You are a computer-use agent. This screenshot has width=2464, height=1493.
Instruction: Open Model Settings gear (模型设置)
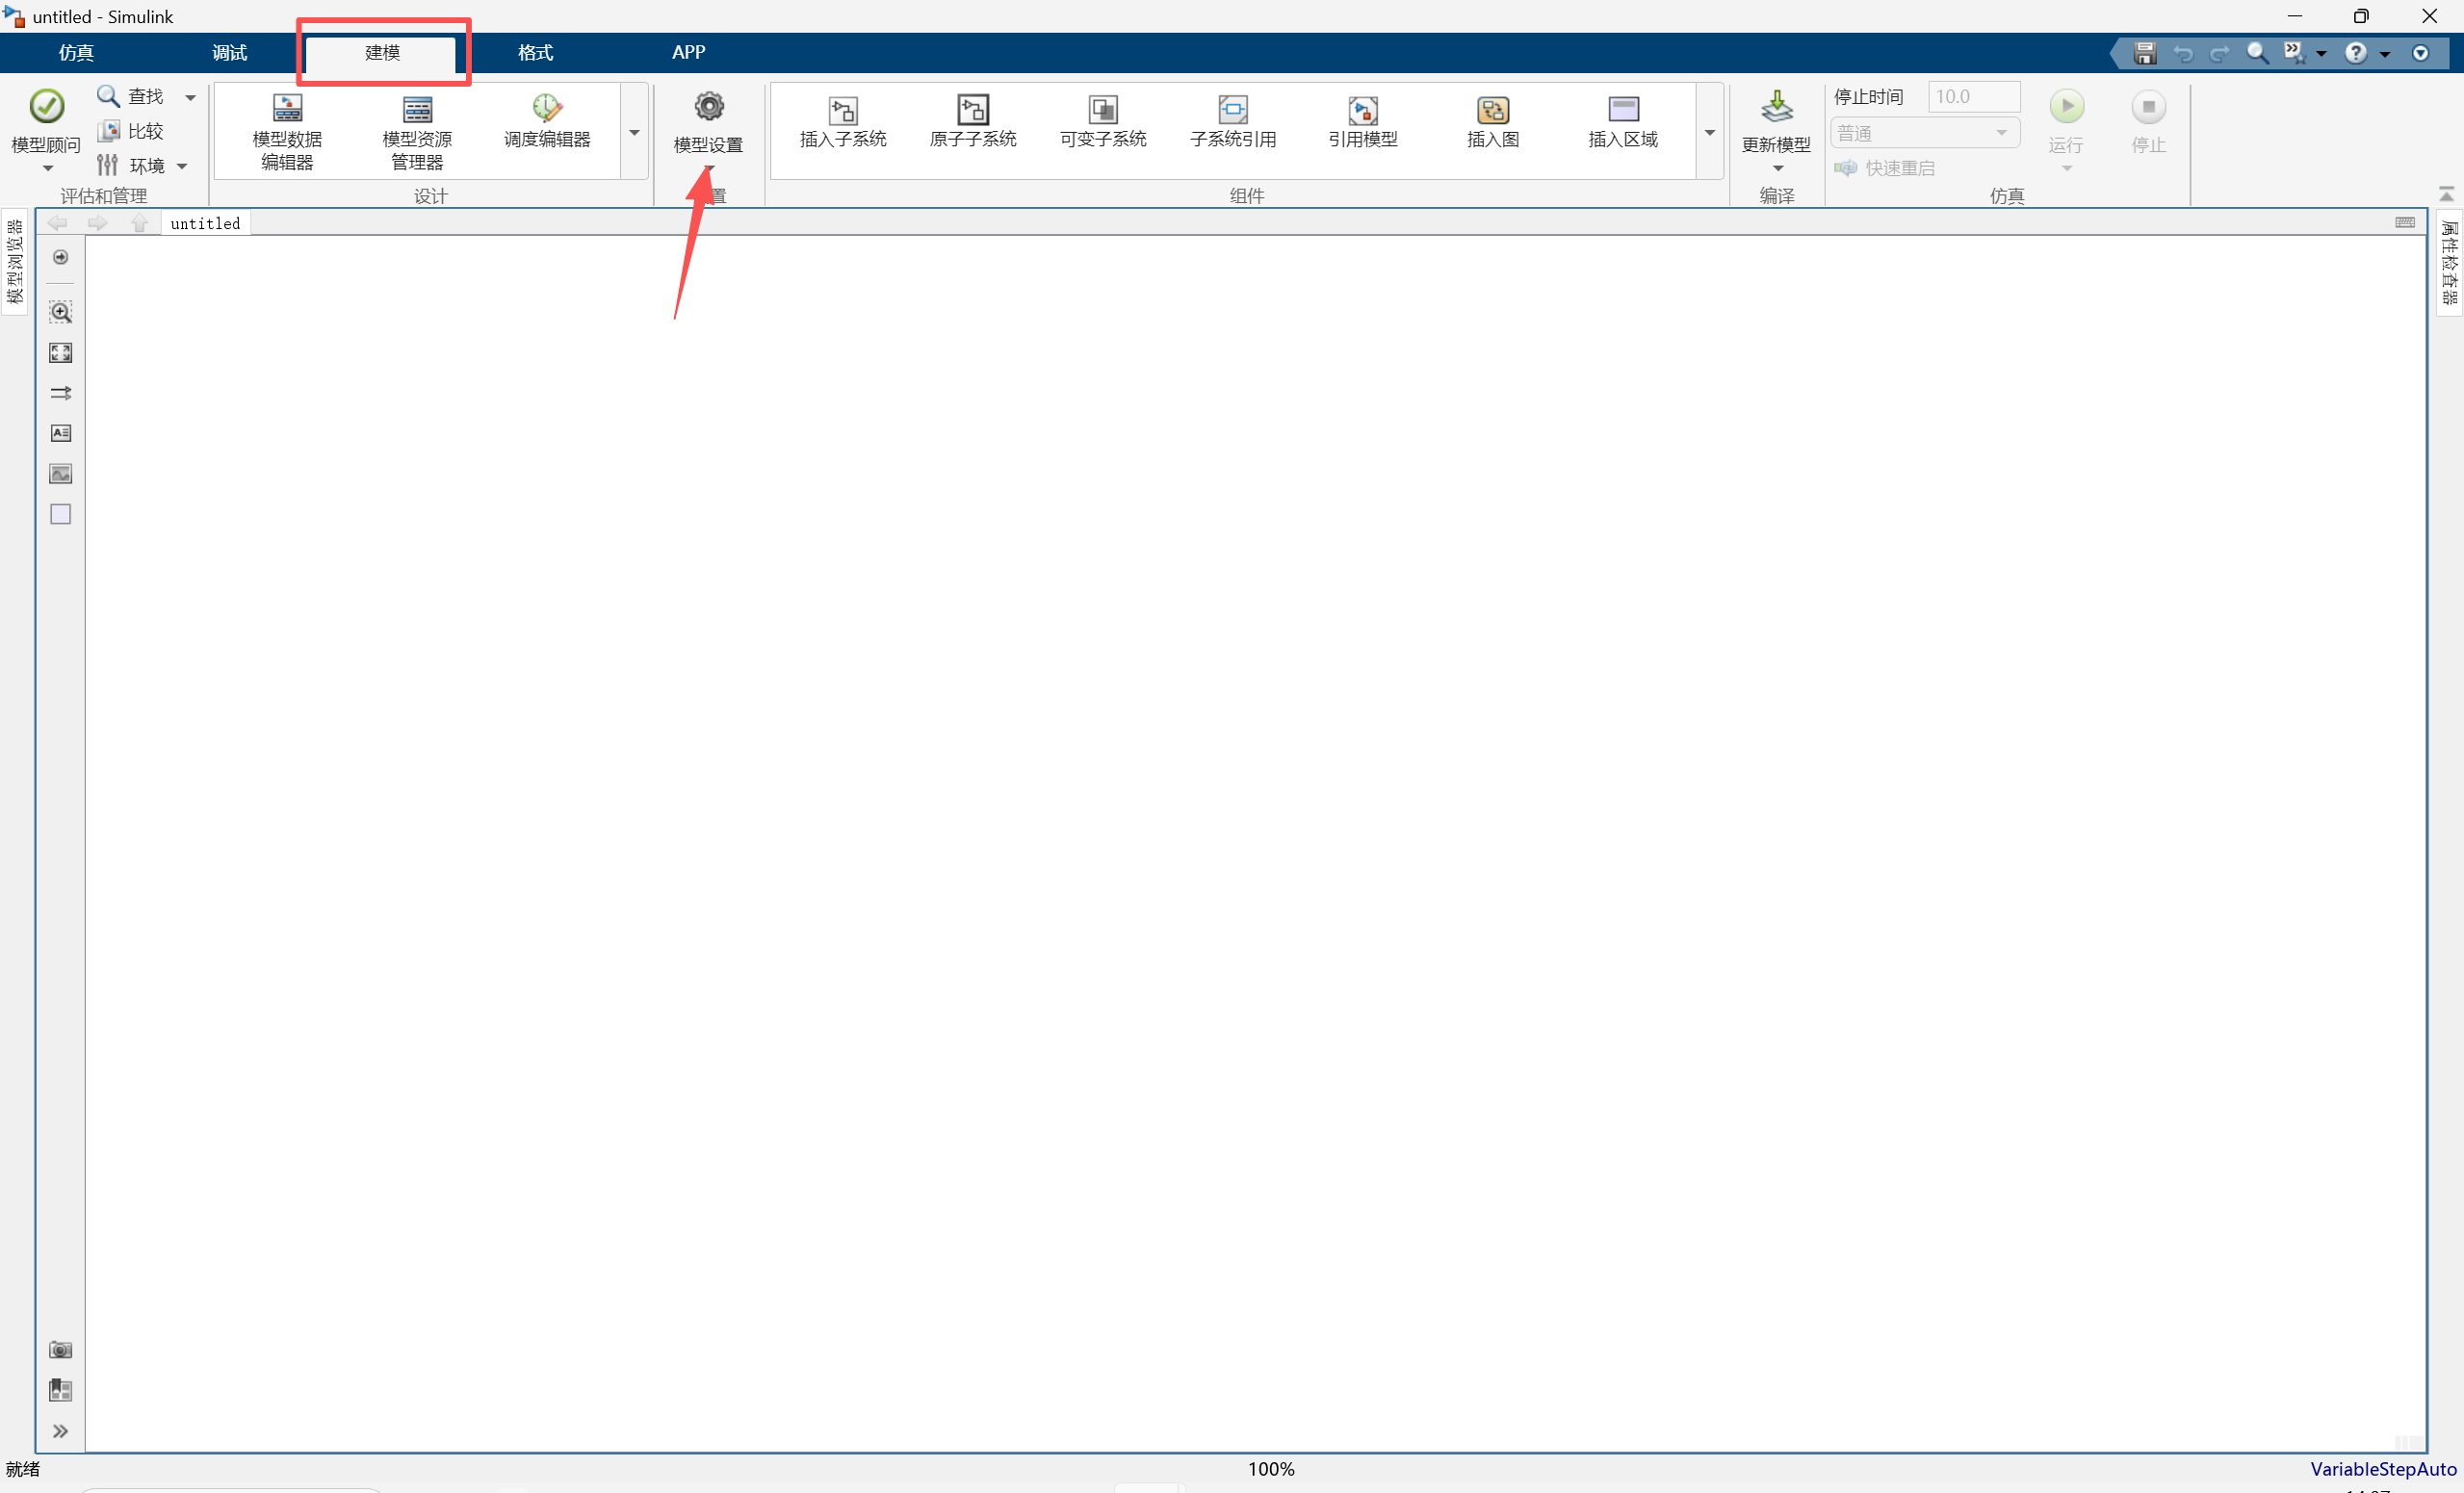click(708, 107)
